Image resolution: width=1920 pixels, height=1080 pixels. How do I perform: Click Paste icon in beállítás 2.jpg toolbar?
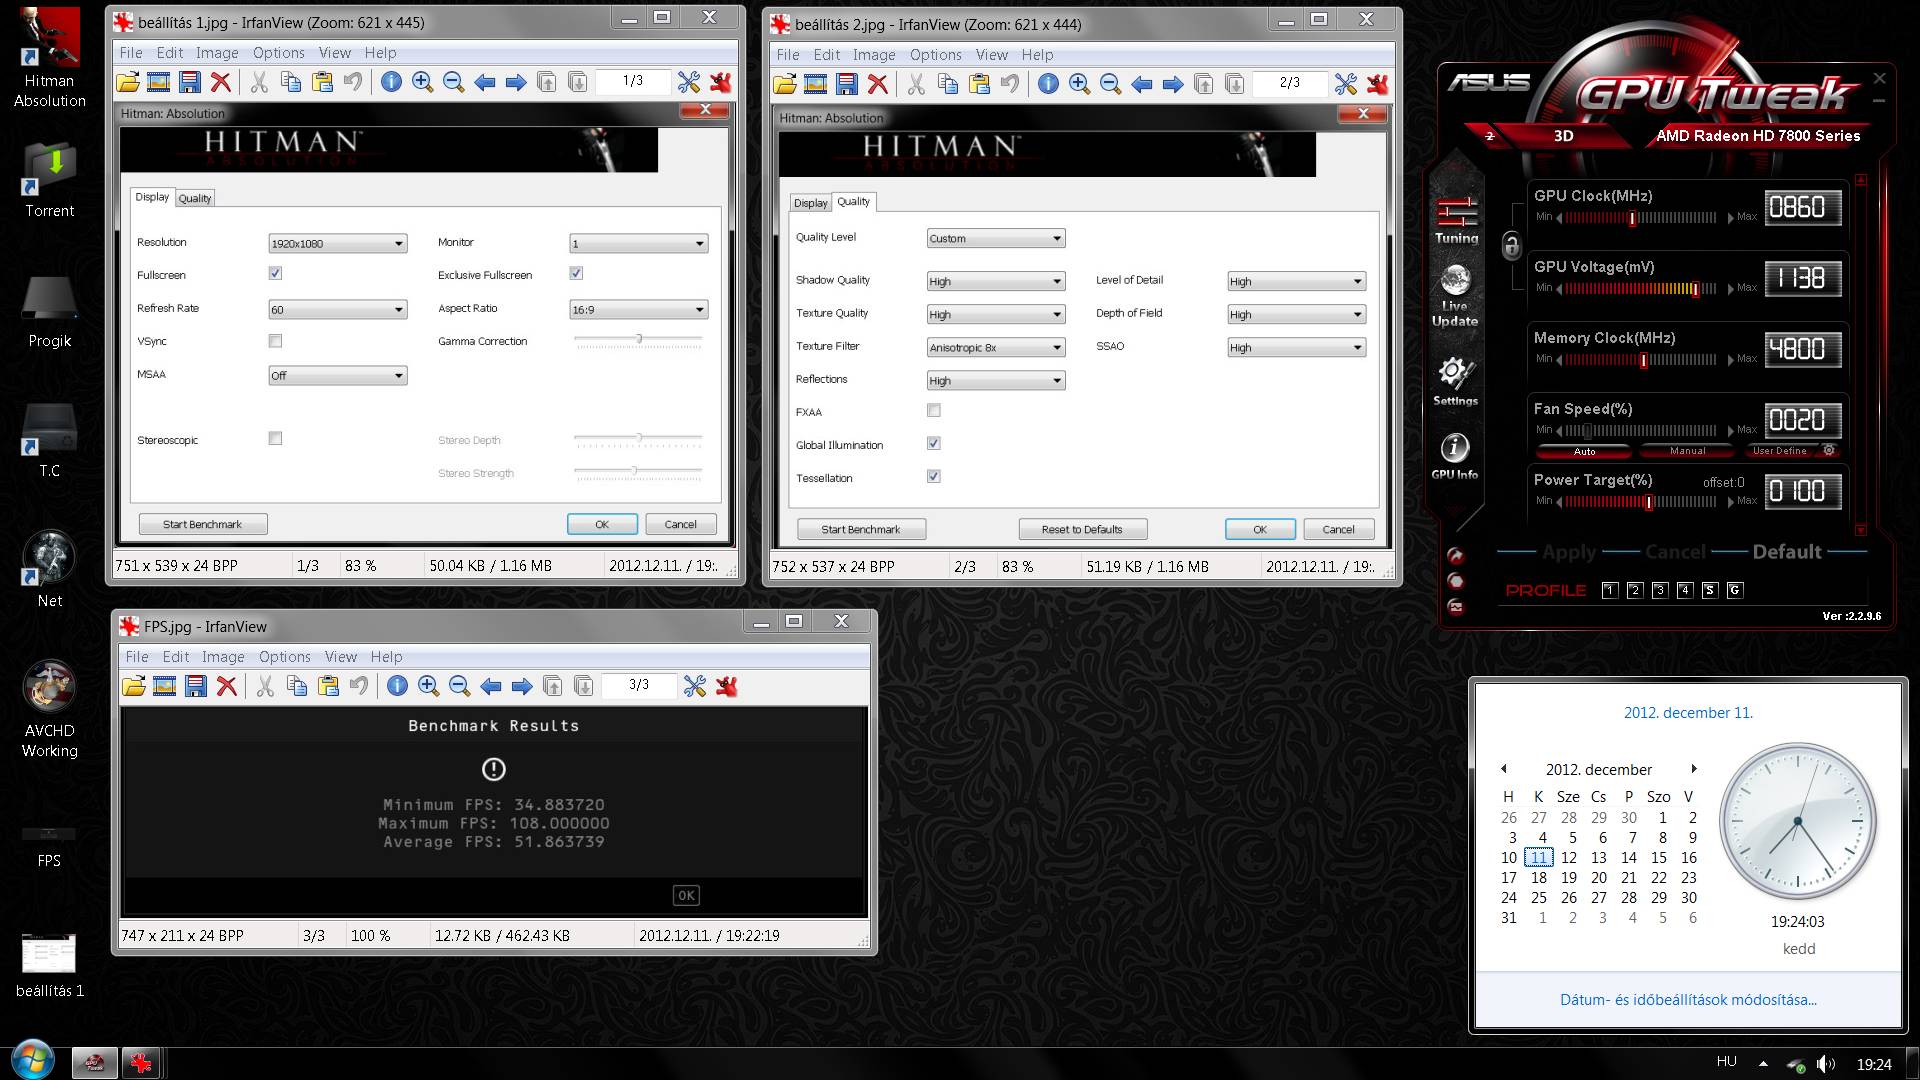pyautogui.click(x=979, y=84)
